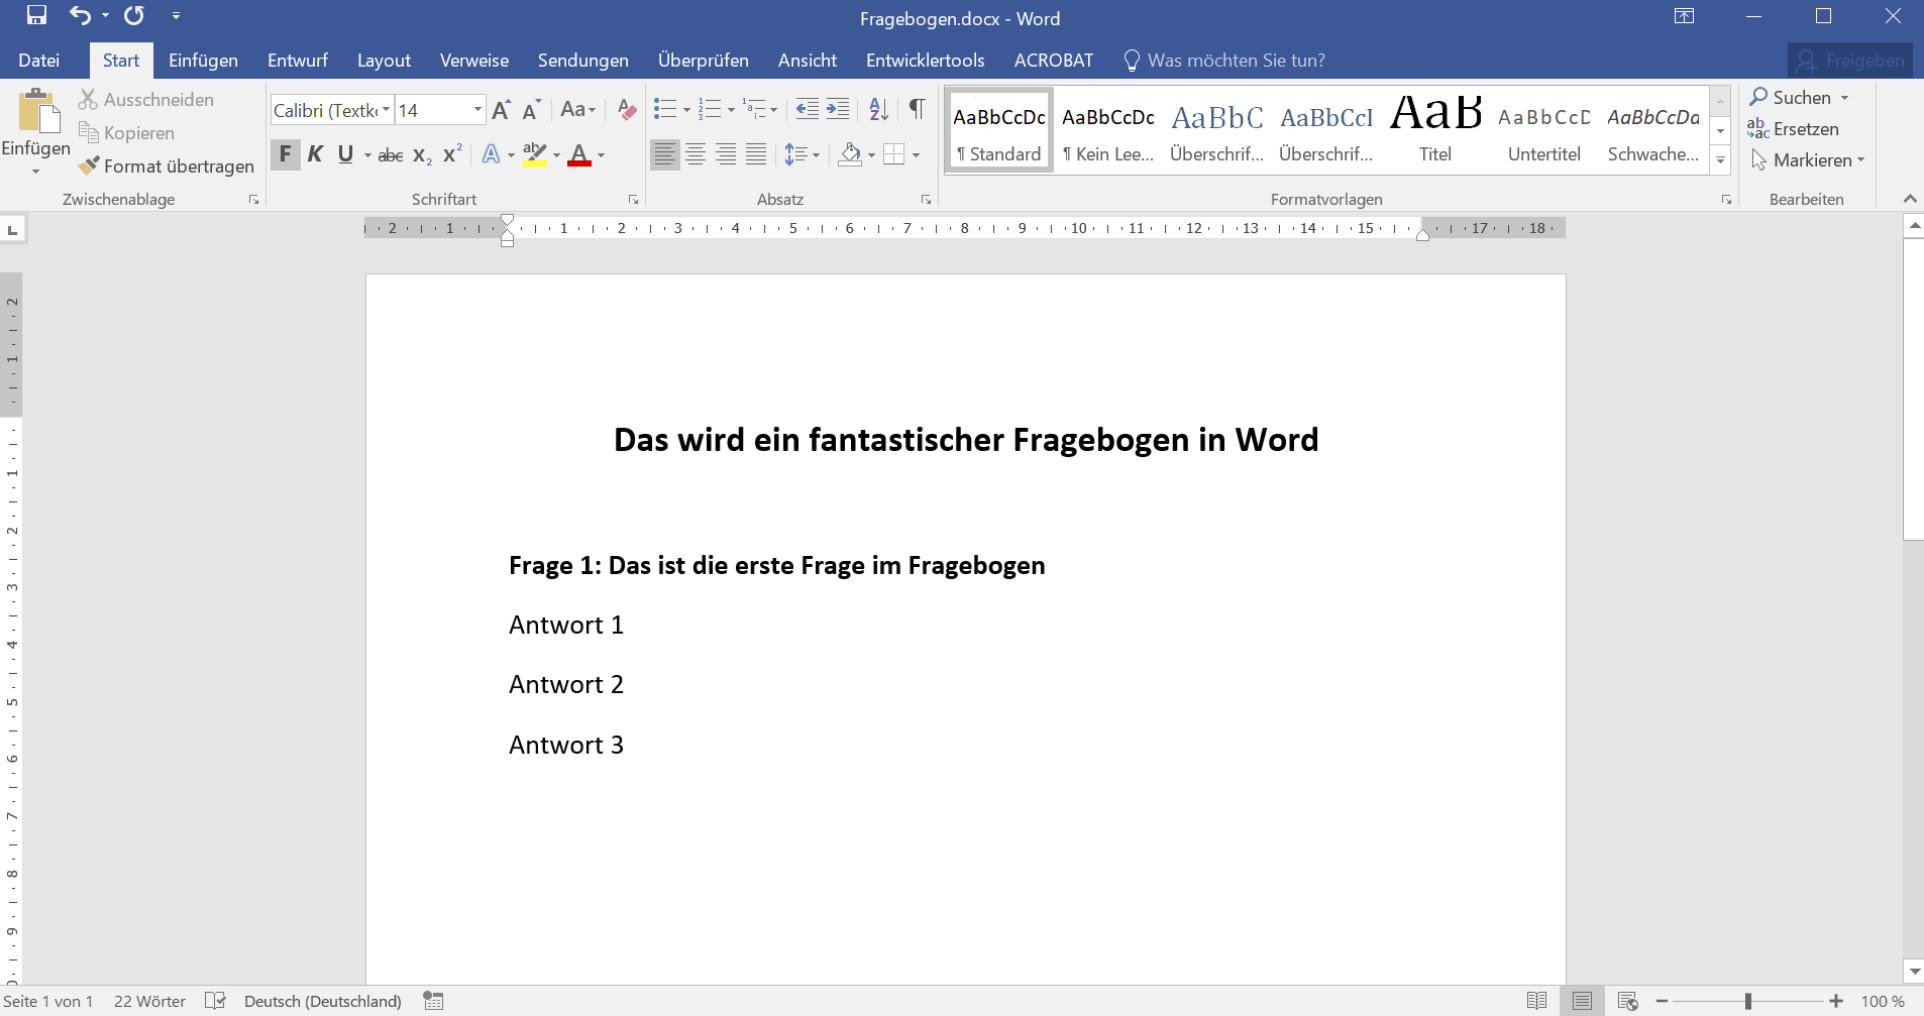This screenshot has width=1924, height=1016.
Task: Click the Freigeben button
Action: click(1851, 60)
